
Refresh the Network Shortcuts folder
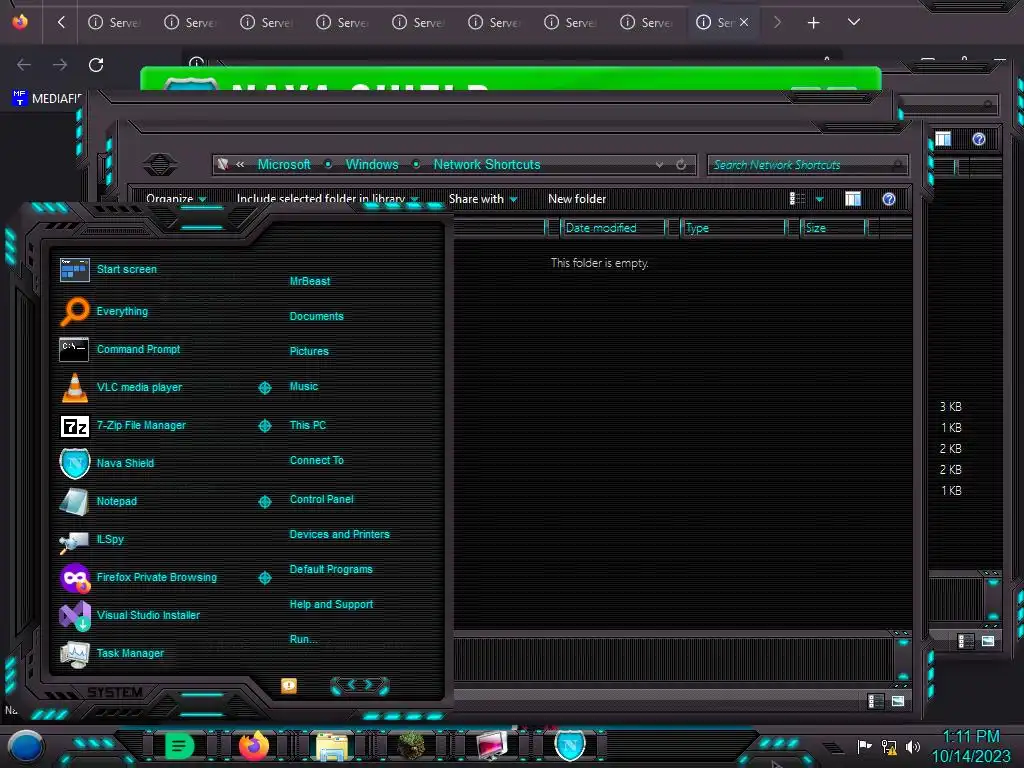(x=681, y=165)
